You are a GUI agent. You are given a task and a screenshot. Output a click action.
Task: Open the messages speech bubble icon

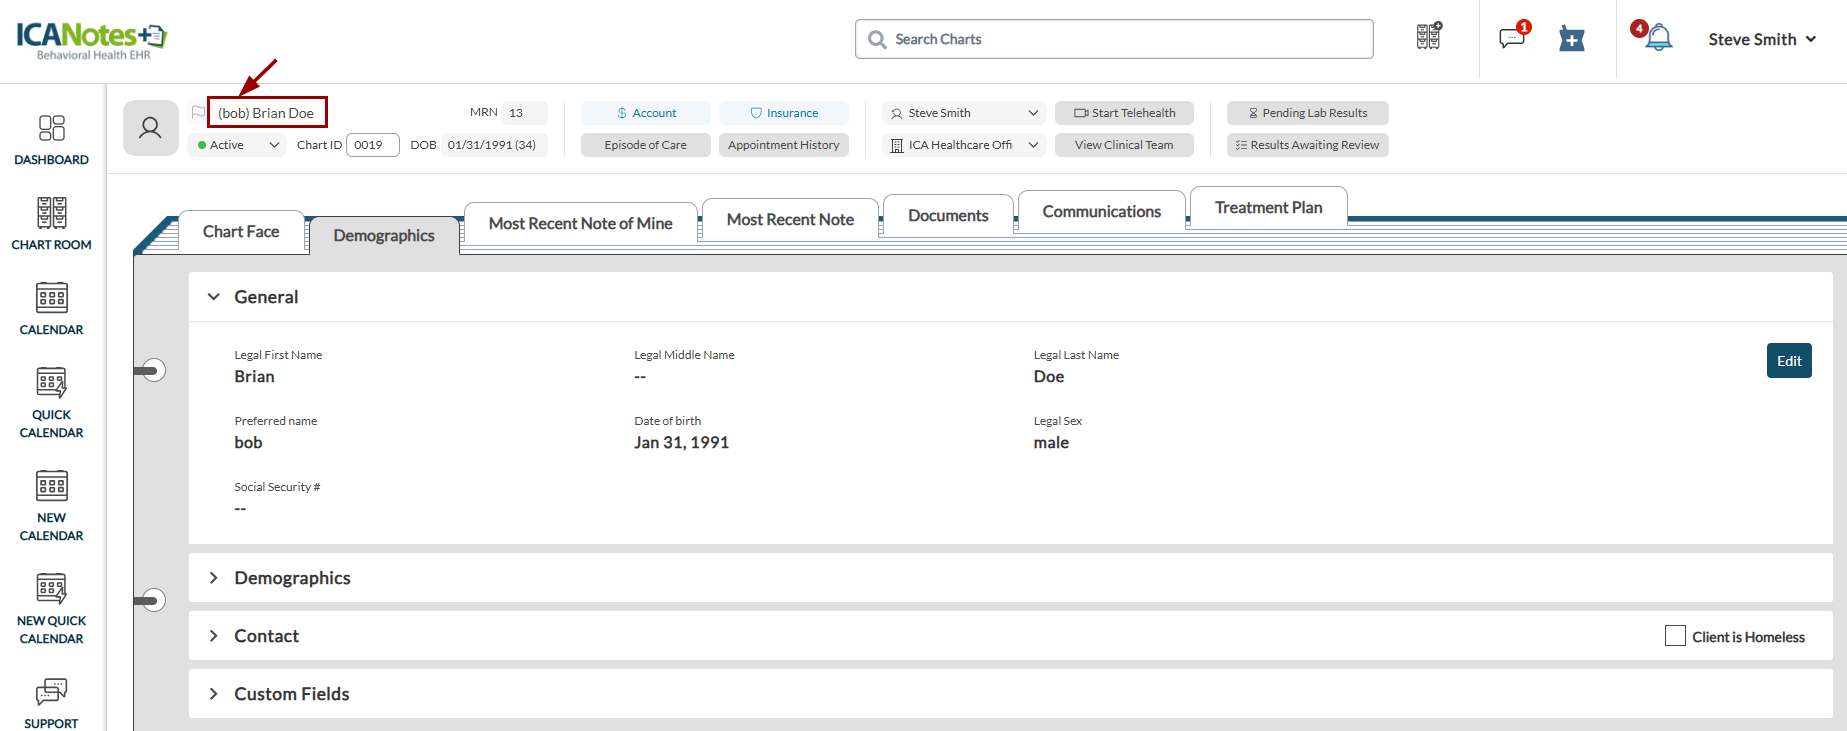tap(1512, 39)
